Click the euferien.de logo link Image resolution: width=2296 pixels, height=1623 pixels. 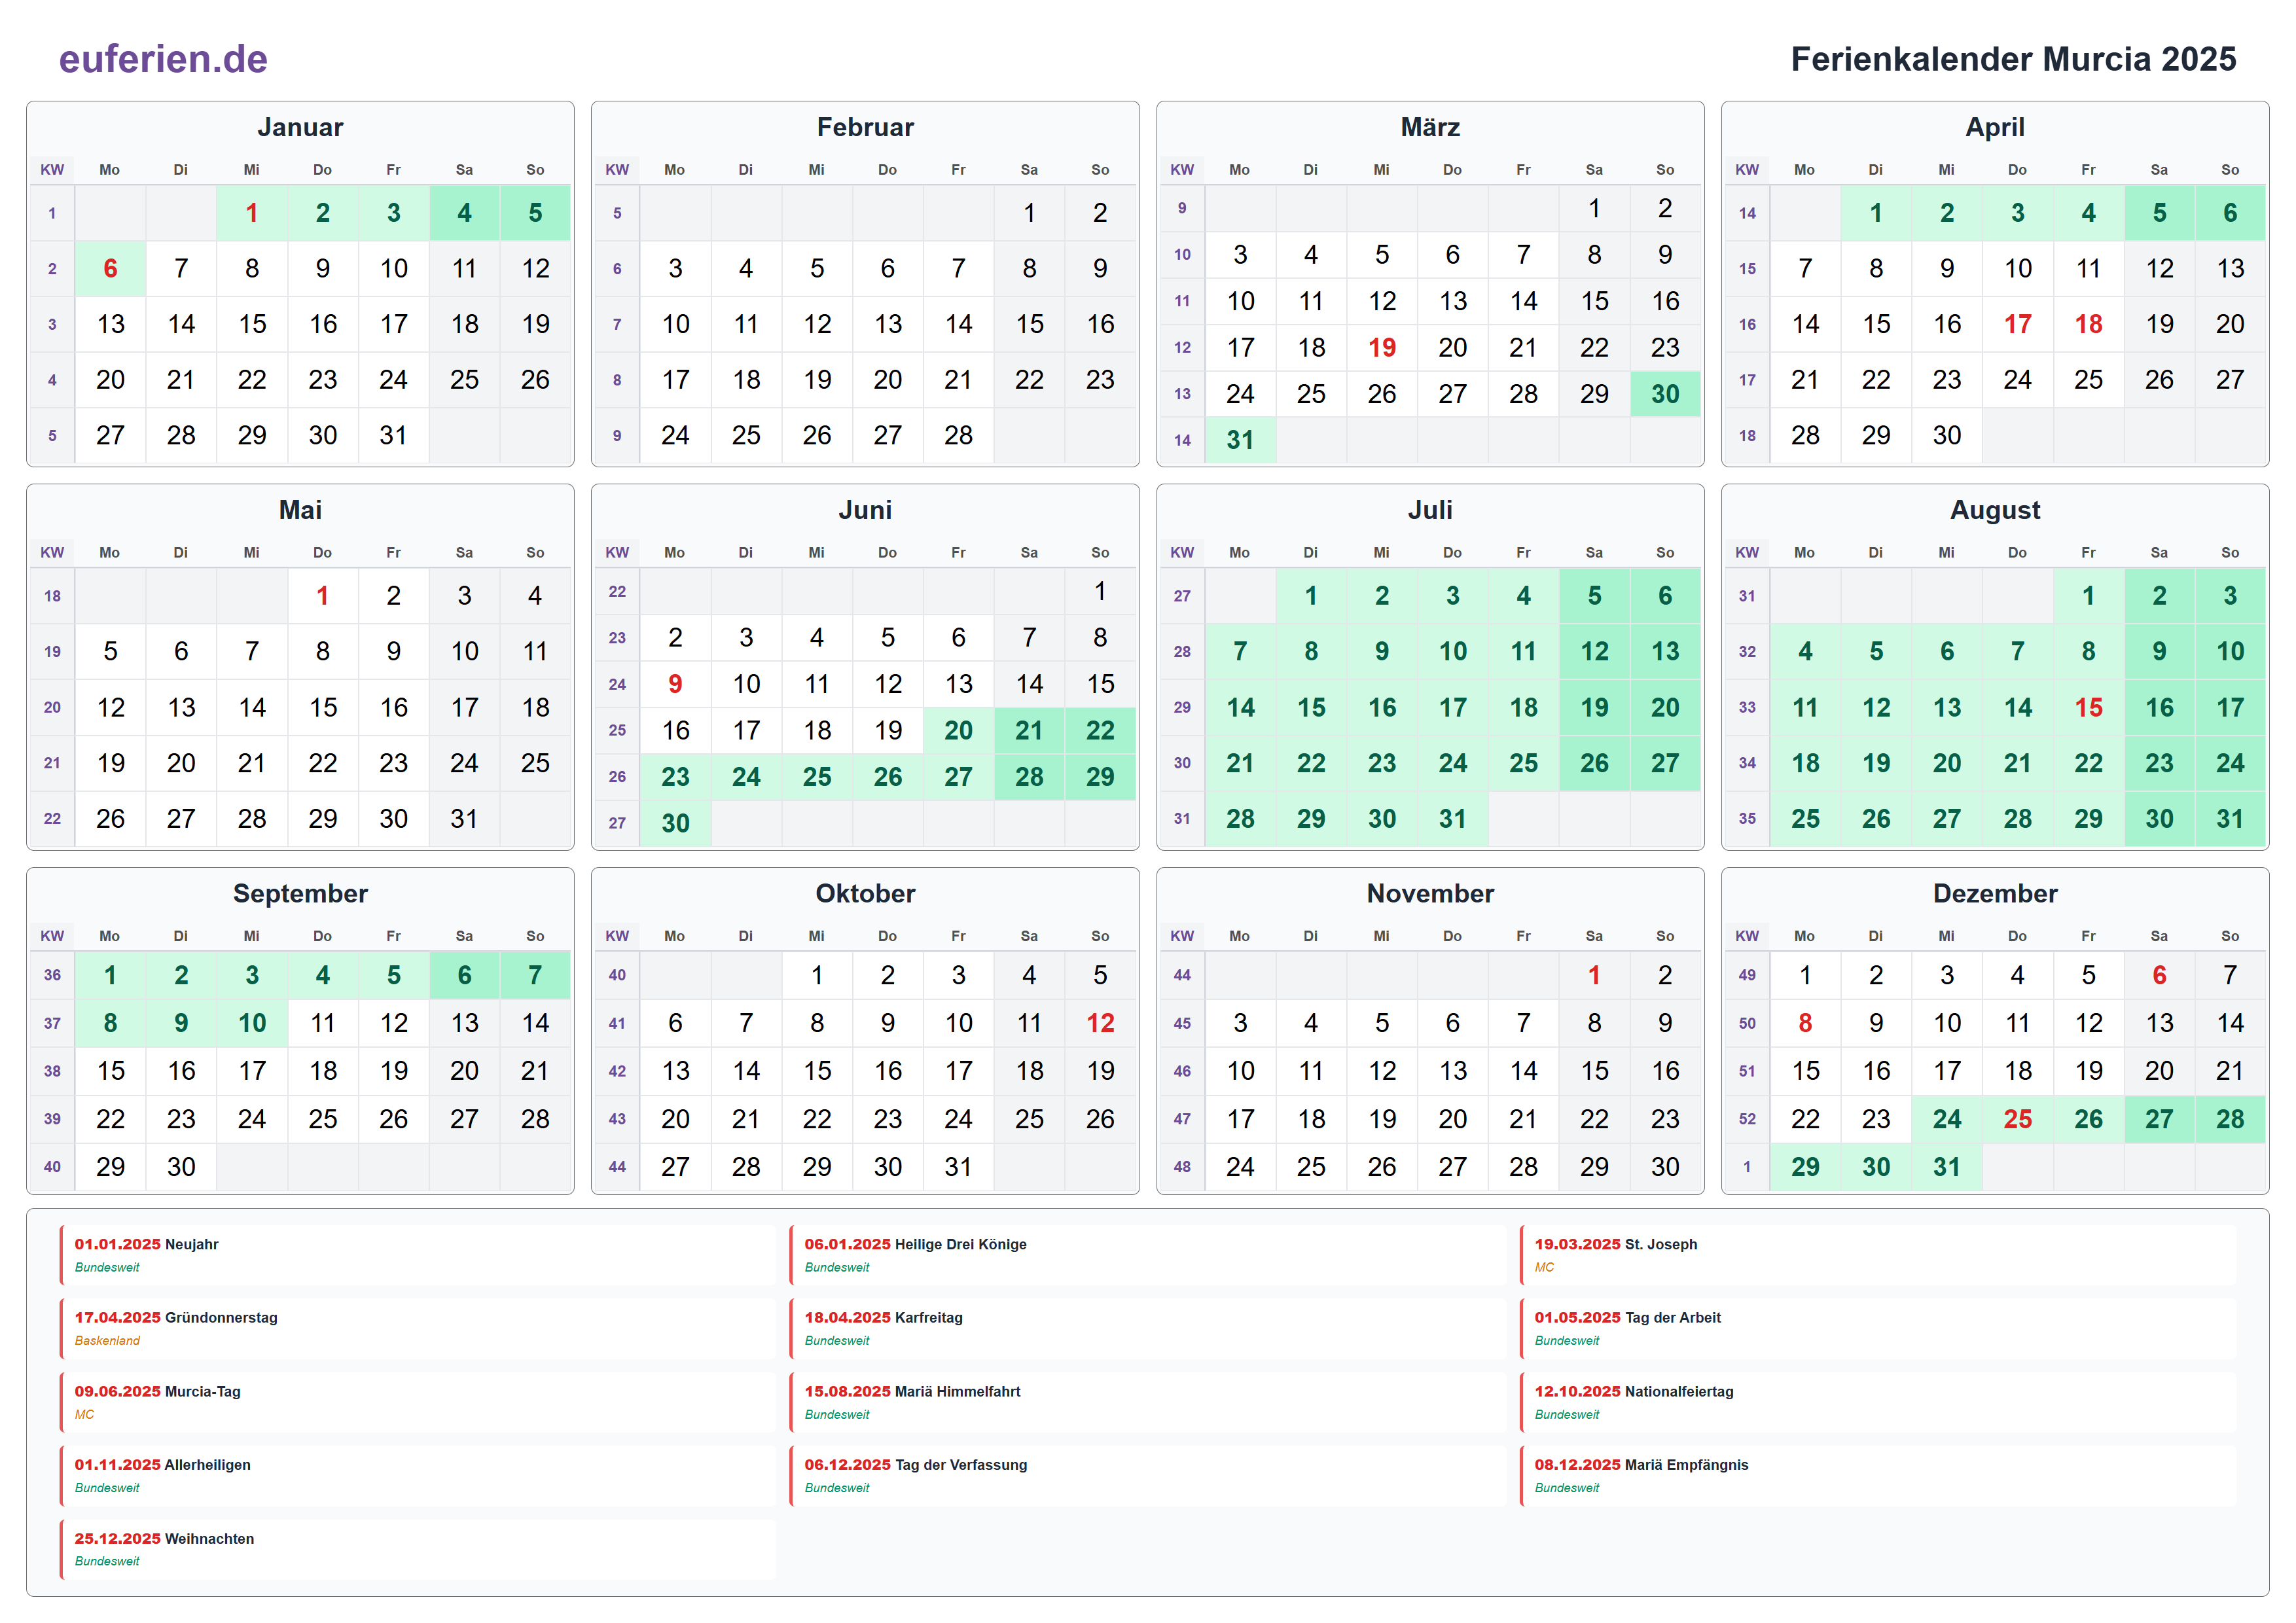[x=163, y=59]
